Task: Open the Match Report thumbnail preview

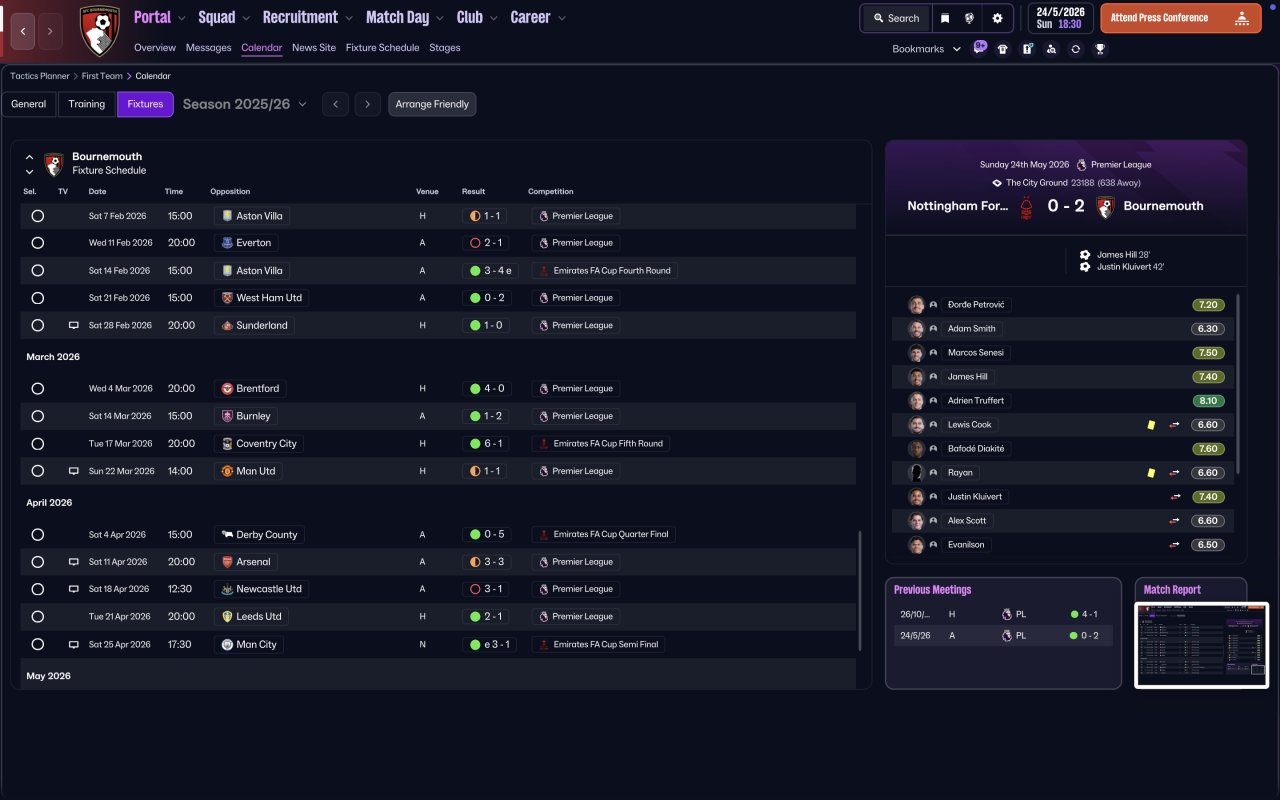Action: pos(1202,645)
